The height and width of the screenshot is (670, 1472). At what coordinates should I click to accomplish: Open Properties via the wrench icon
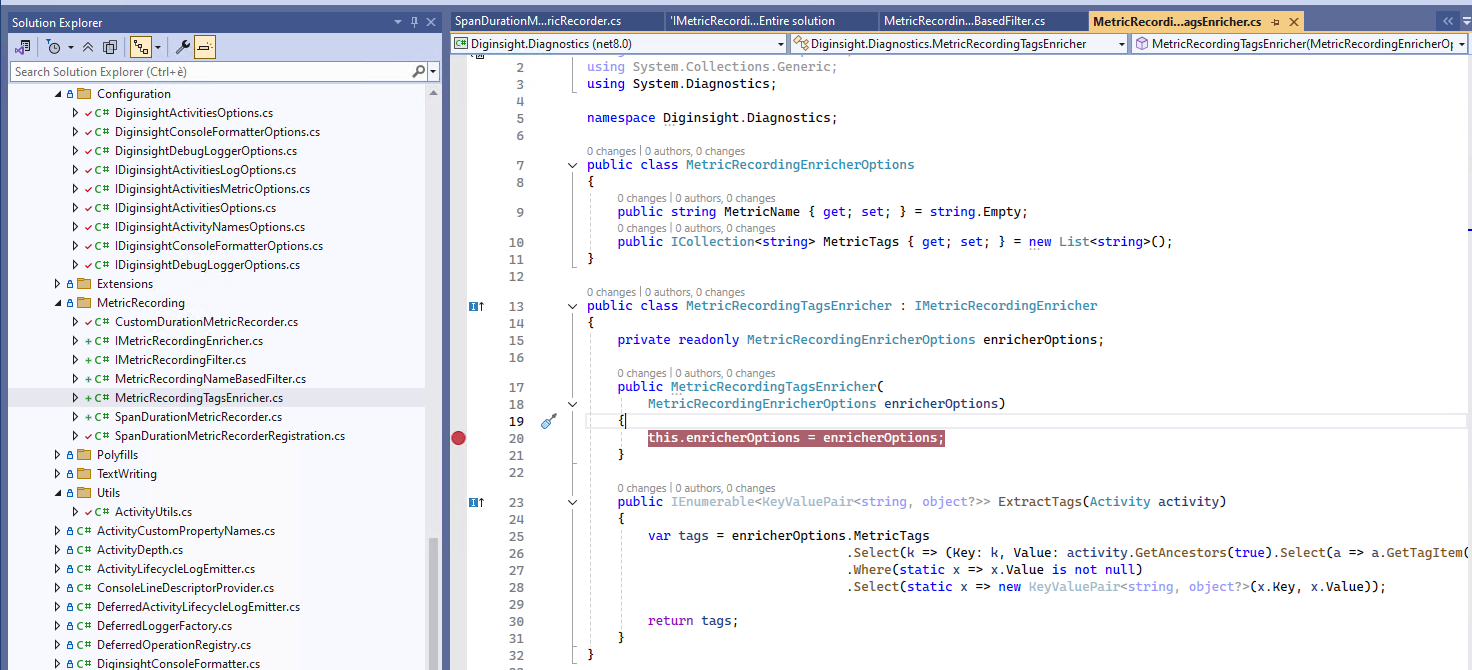tap(182, 47)
